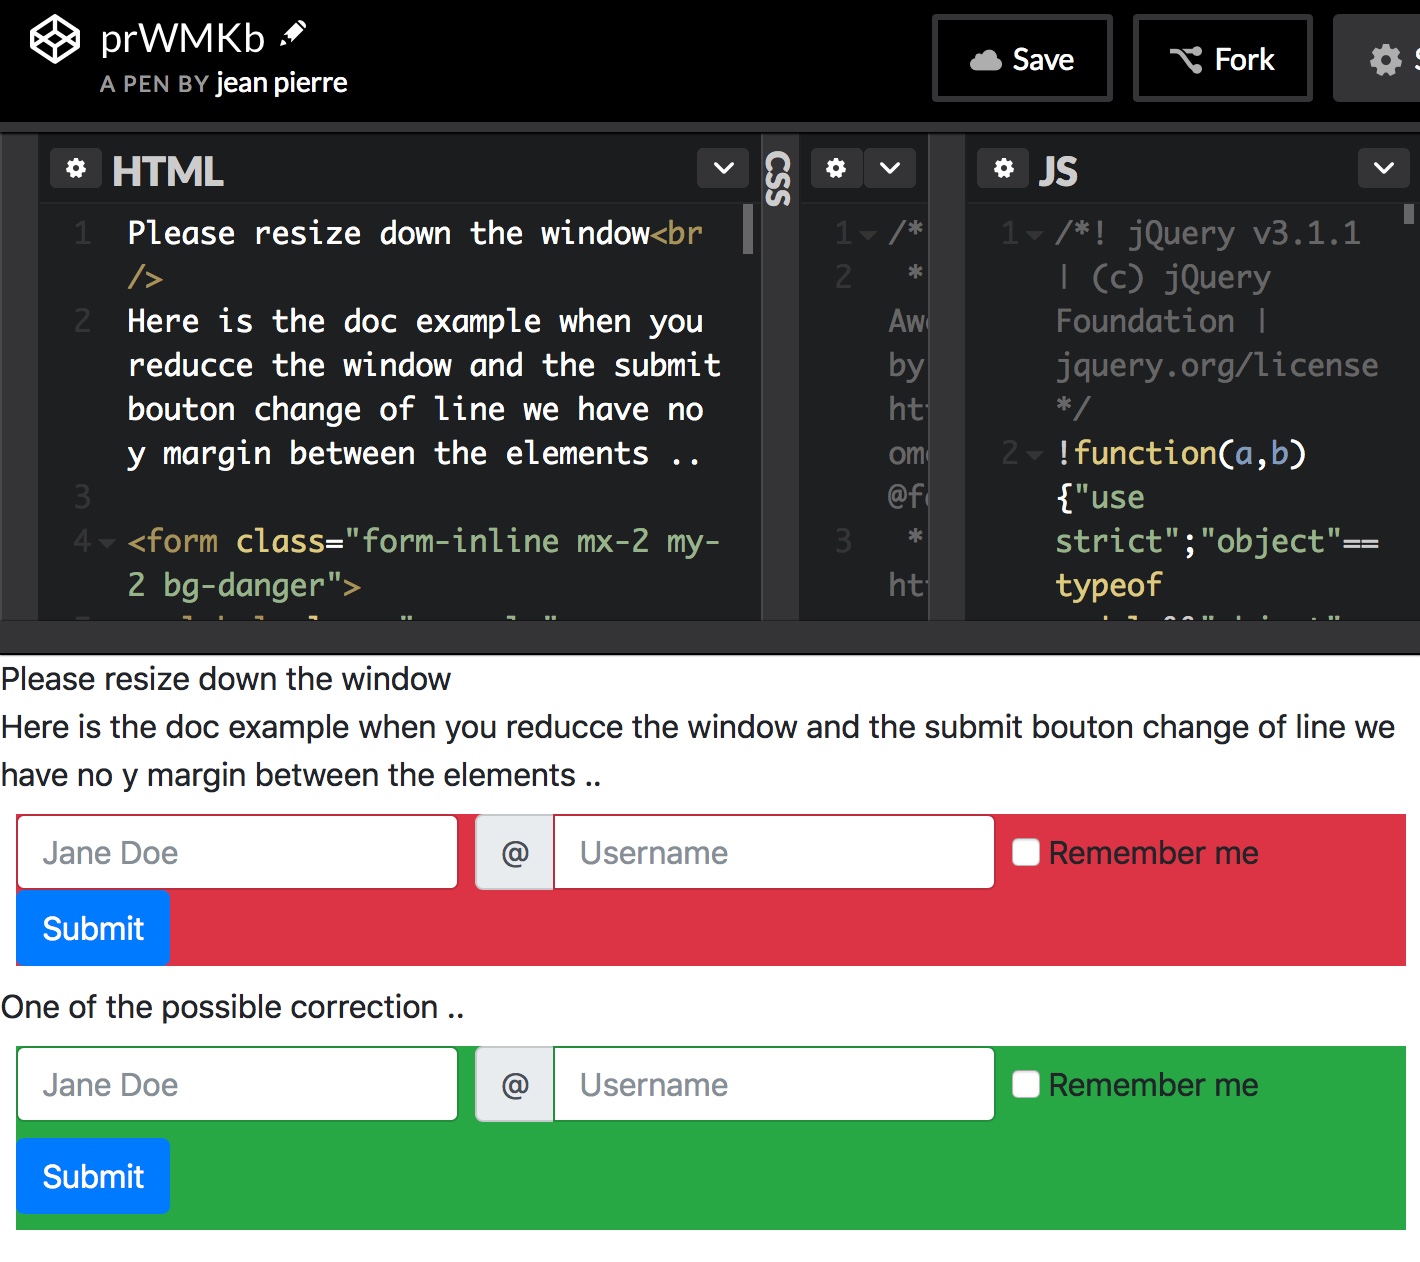Collapse the HTML editor panel via its chevron

click(722, 168)
